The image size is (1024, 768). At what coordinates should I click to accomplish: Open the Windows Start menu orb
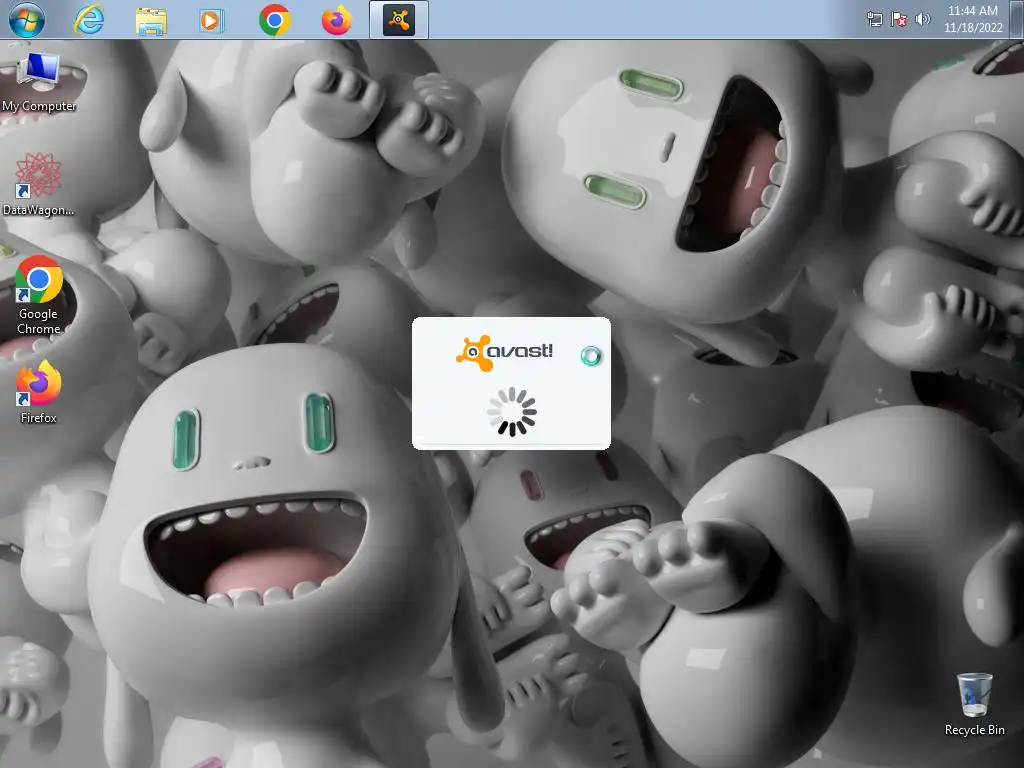27,20
